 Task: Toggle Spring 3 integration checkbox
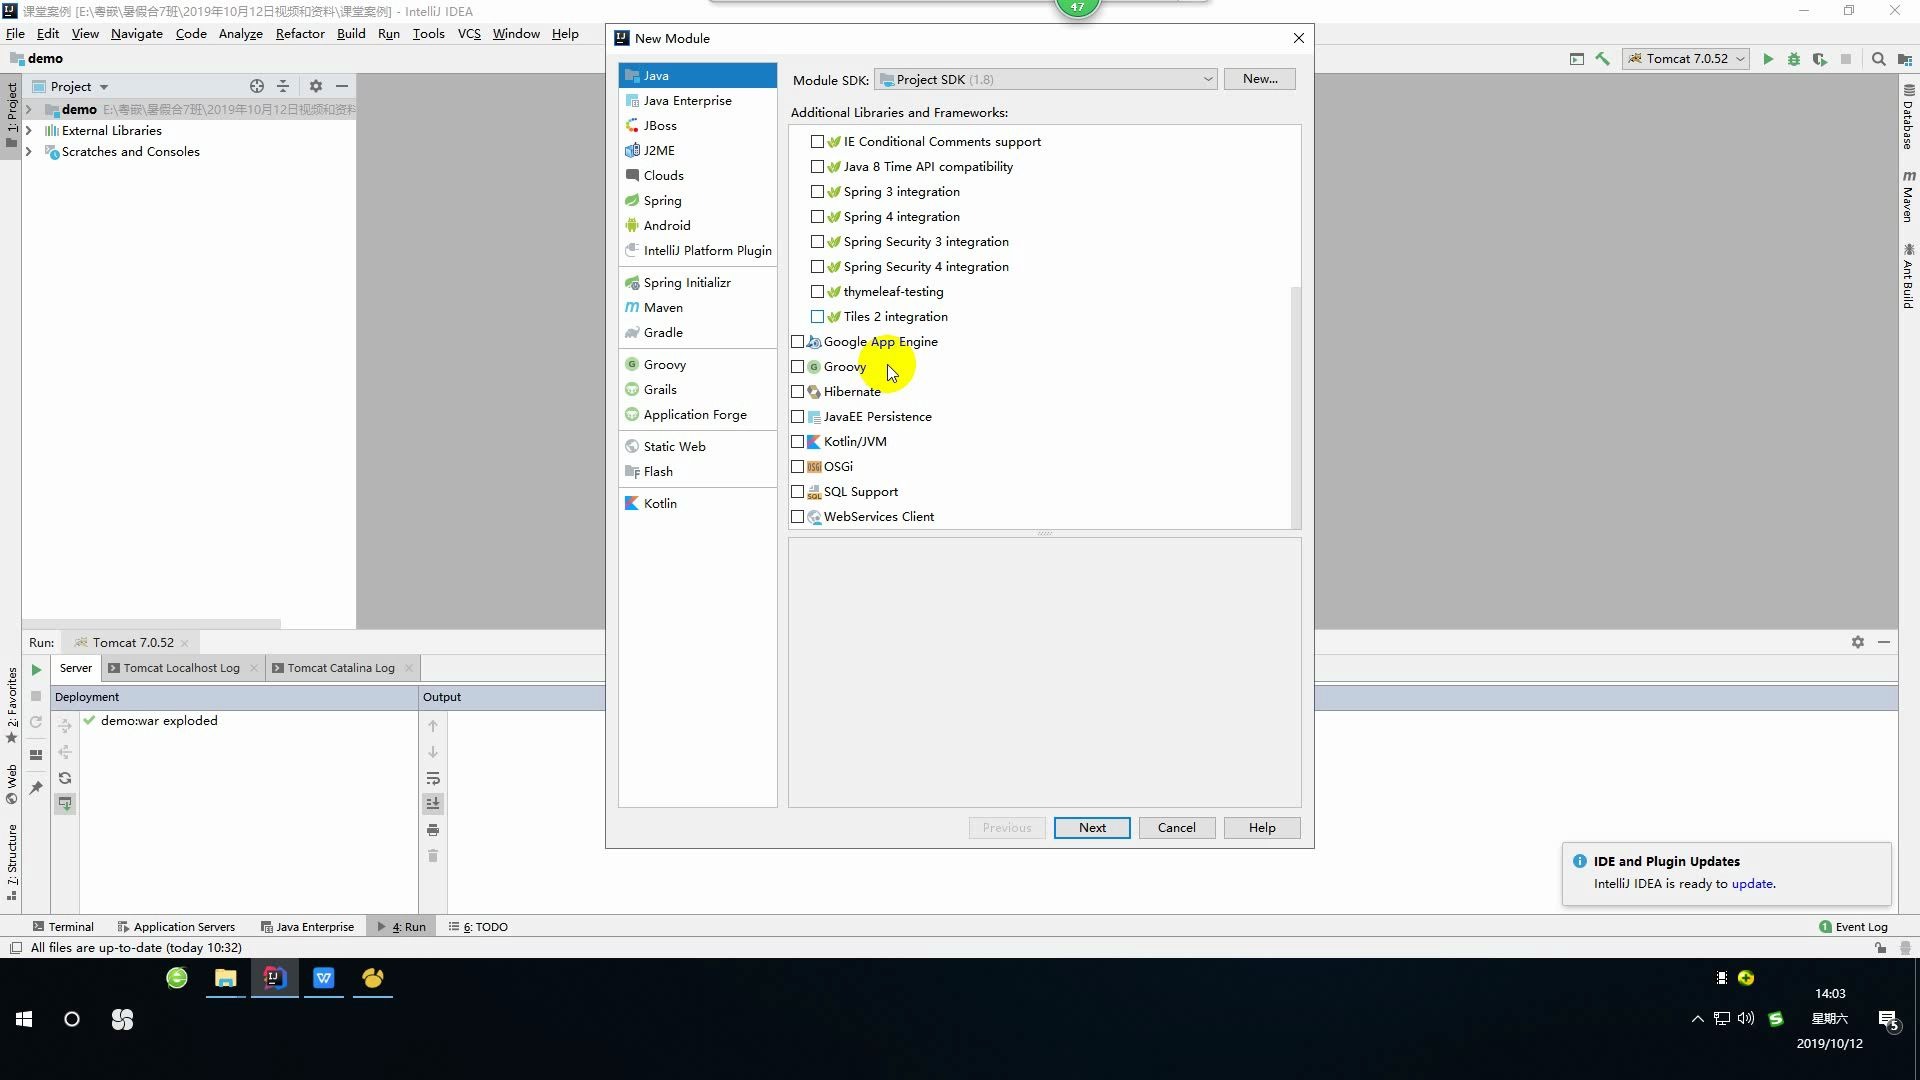(x=816, y=190)
